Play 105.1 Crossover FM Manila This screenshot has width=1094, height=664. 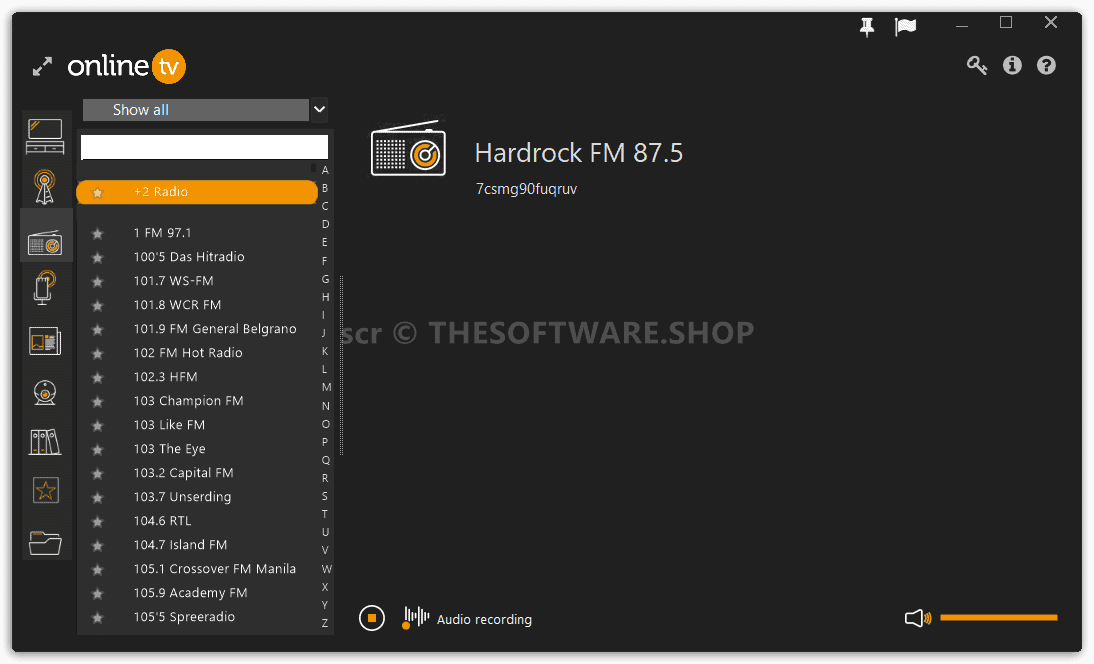[x=214, y=568]
